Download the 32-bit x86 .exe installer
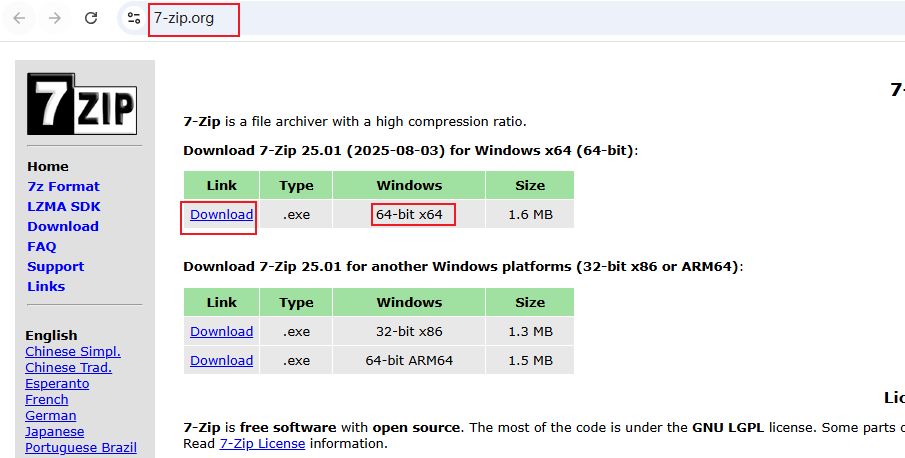Screen dimensions: 905x458 222,332
